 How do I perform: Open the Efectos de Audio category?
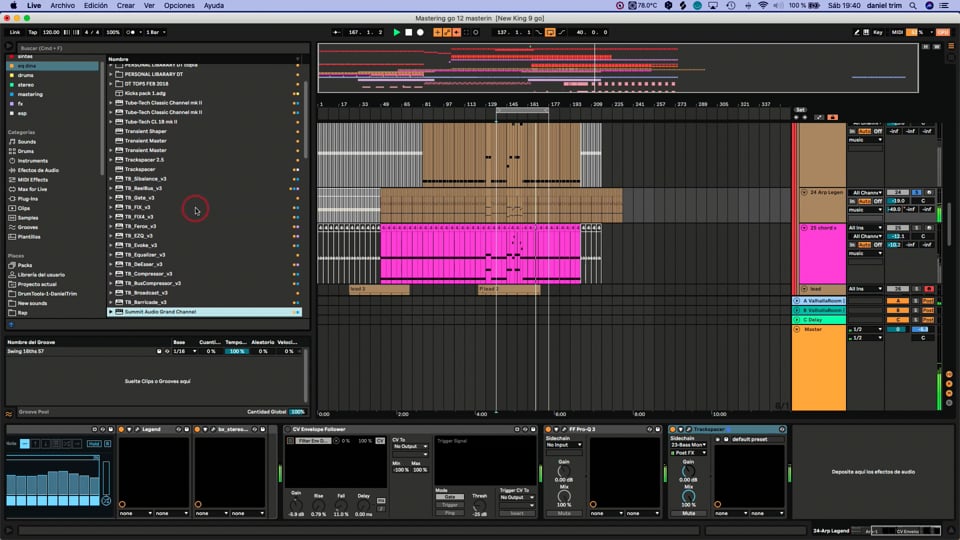[x=38, y=170]
